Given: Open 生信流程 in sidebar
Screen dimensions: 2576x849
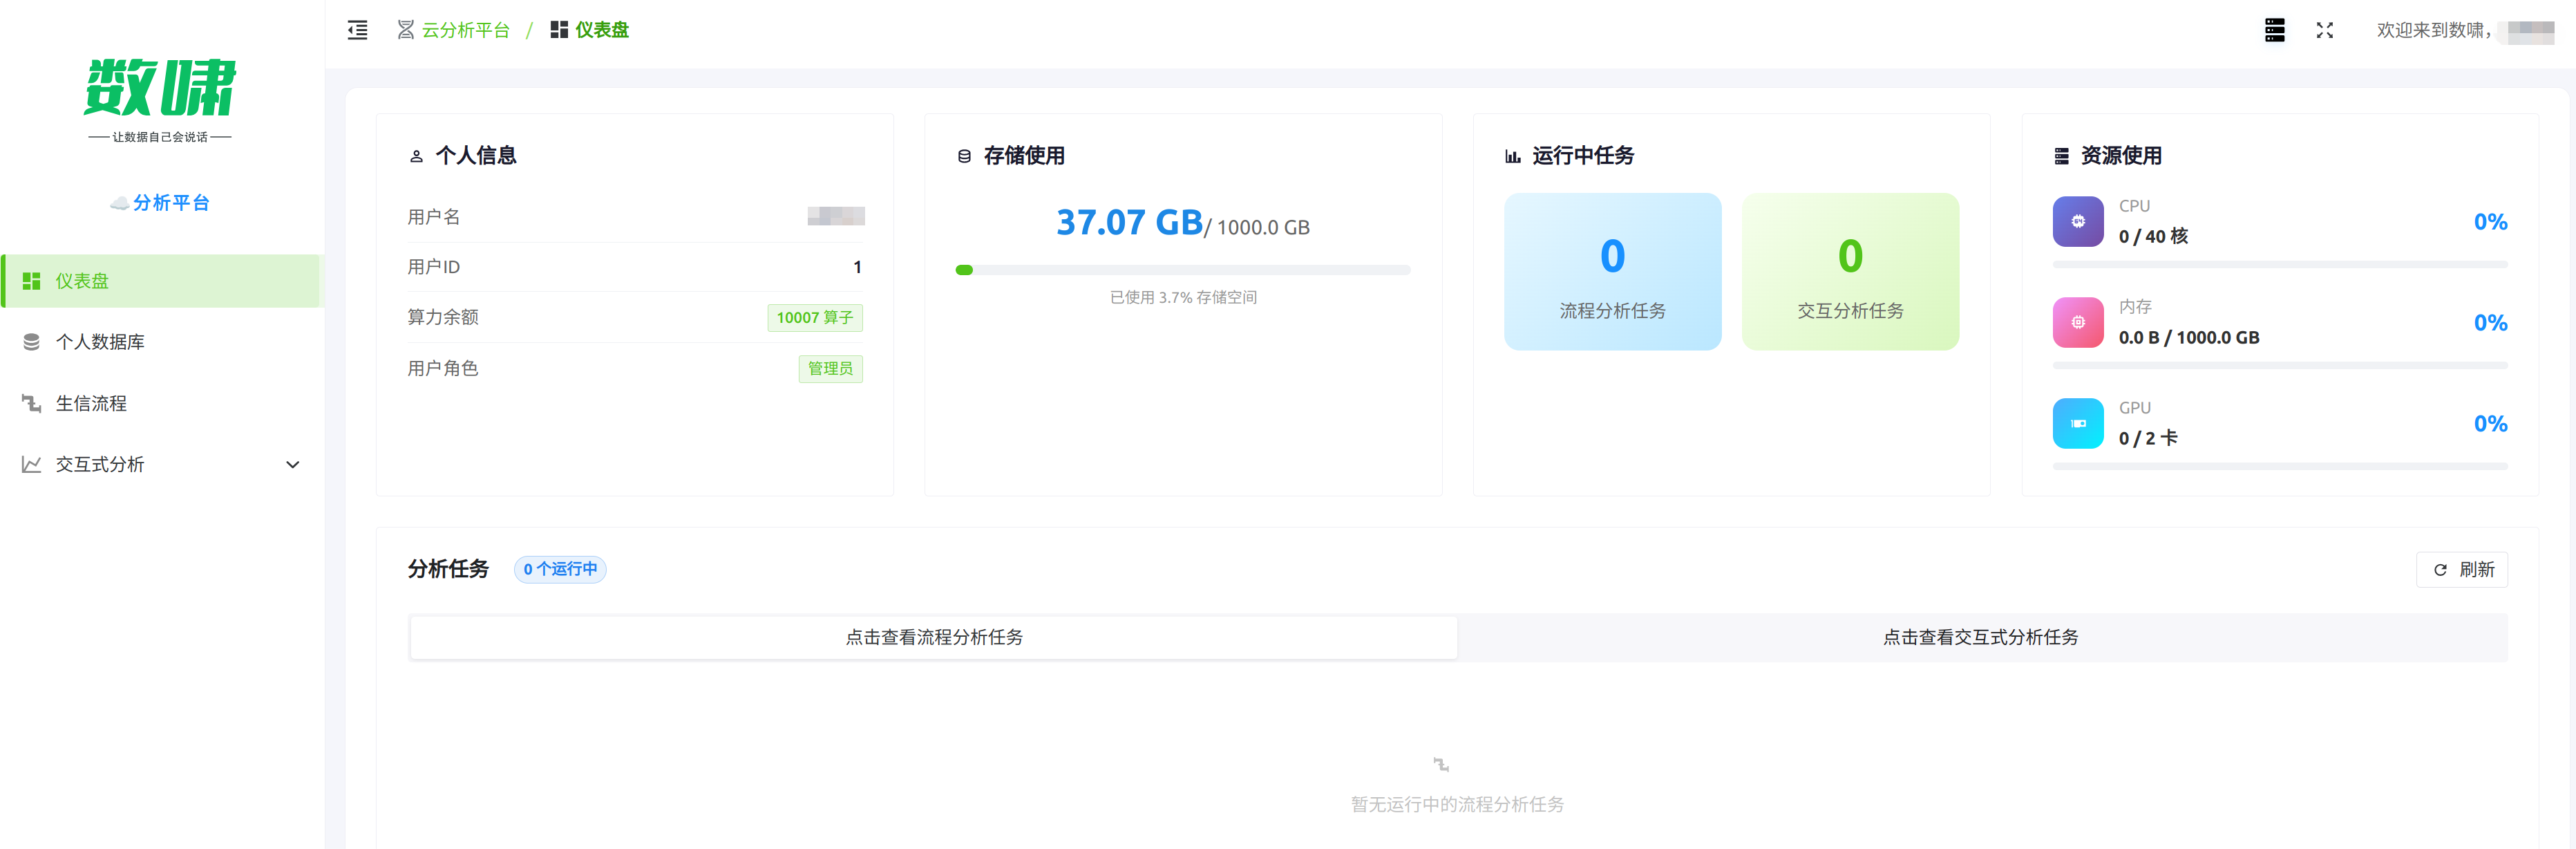Looking at the screenshot, I should (91, 403).
